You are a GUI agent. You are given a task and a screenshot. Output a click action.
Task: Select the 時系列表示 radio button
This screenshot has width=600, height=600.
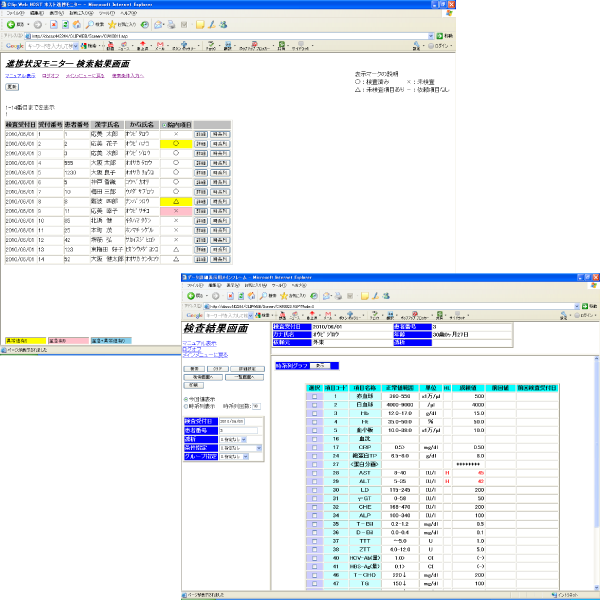coord(185,406)
